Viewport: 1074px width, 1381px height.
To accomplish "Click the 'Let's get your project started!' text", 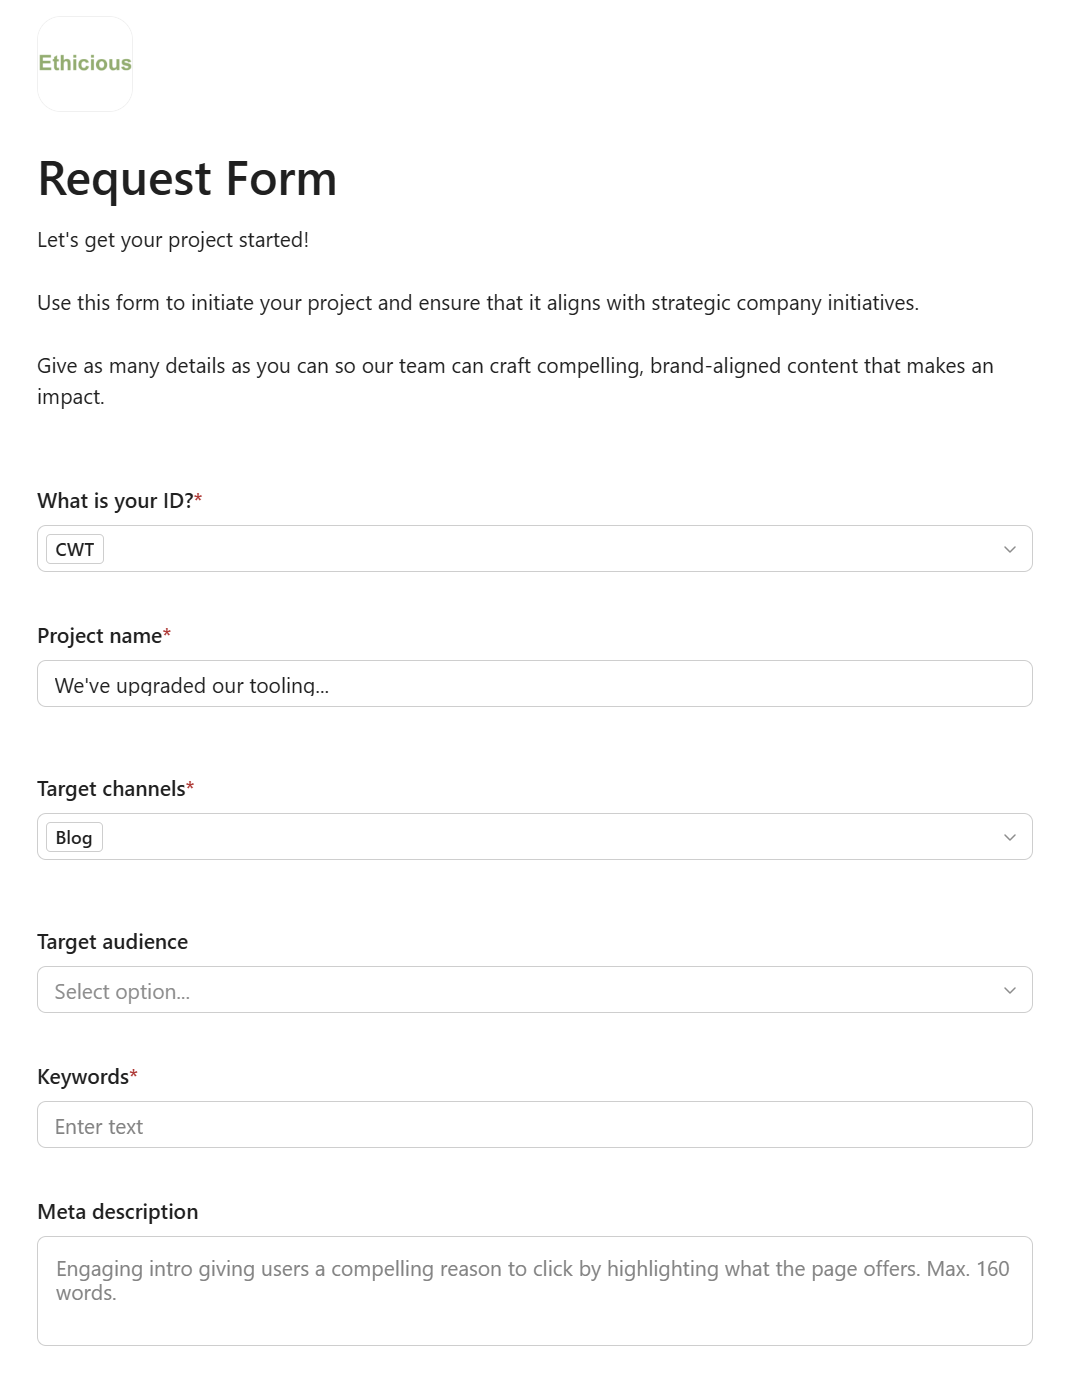I will pos(173,240).
